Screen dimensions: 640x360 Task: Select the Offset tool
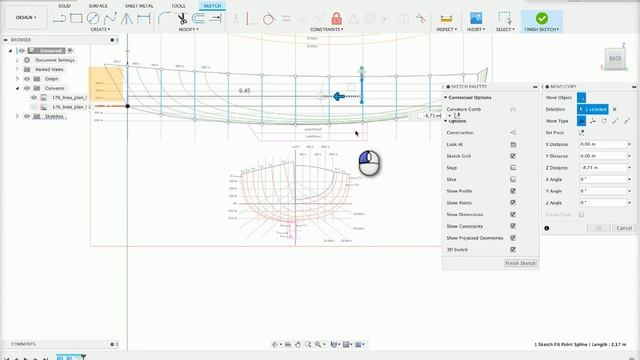click(x=199, y=18)
